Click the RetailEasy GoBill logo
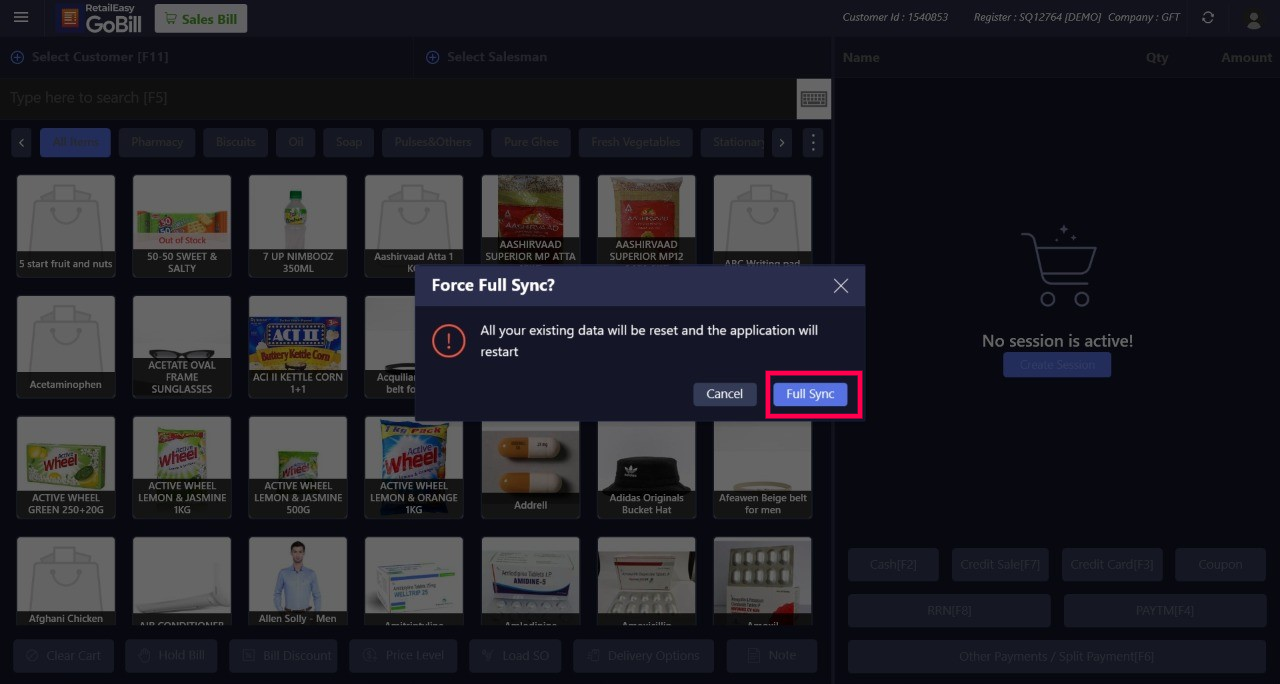This screenshot has height=684, width=1280. click(x=101, y=18)
